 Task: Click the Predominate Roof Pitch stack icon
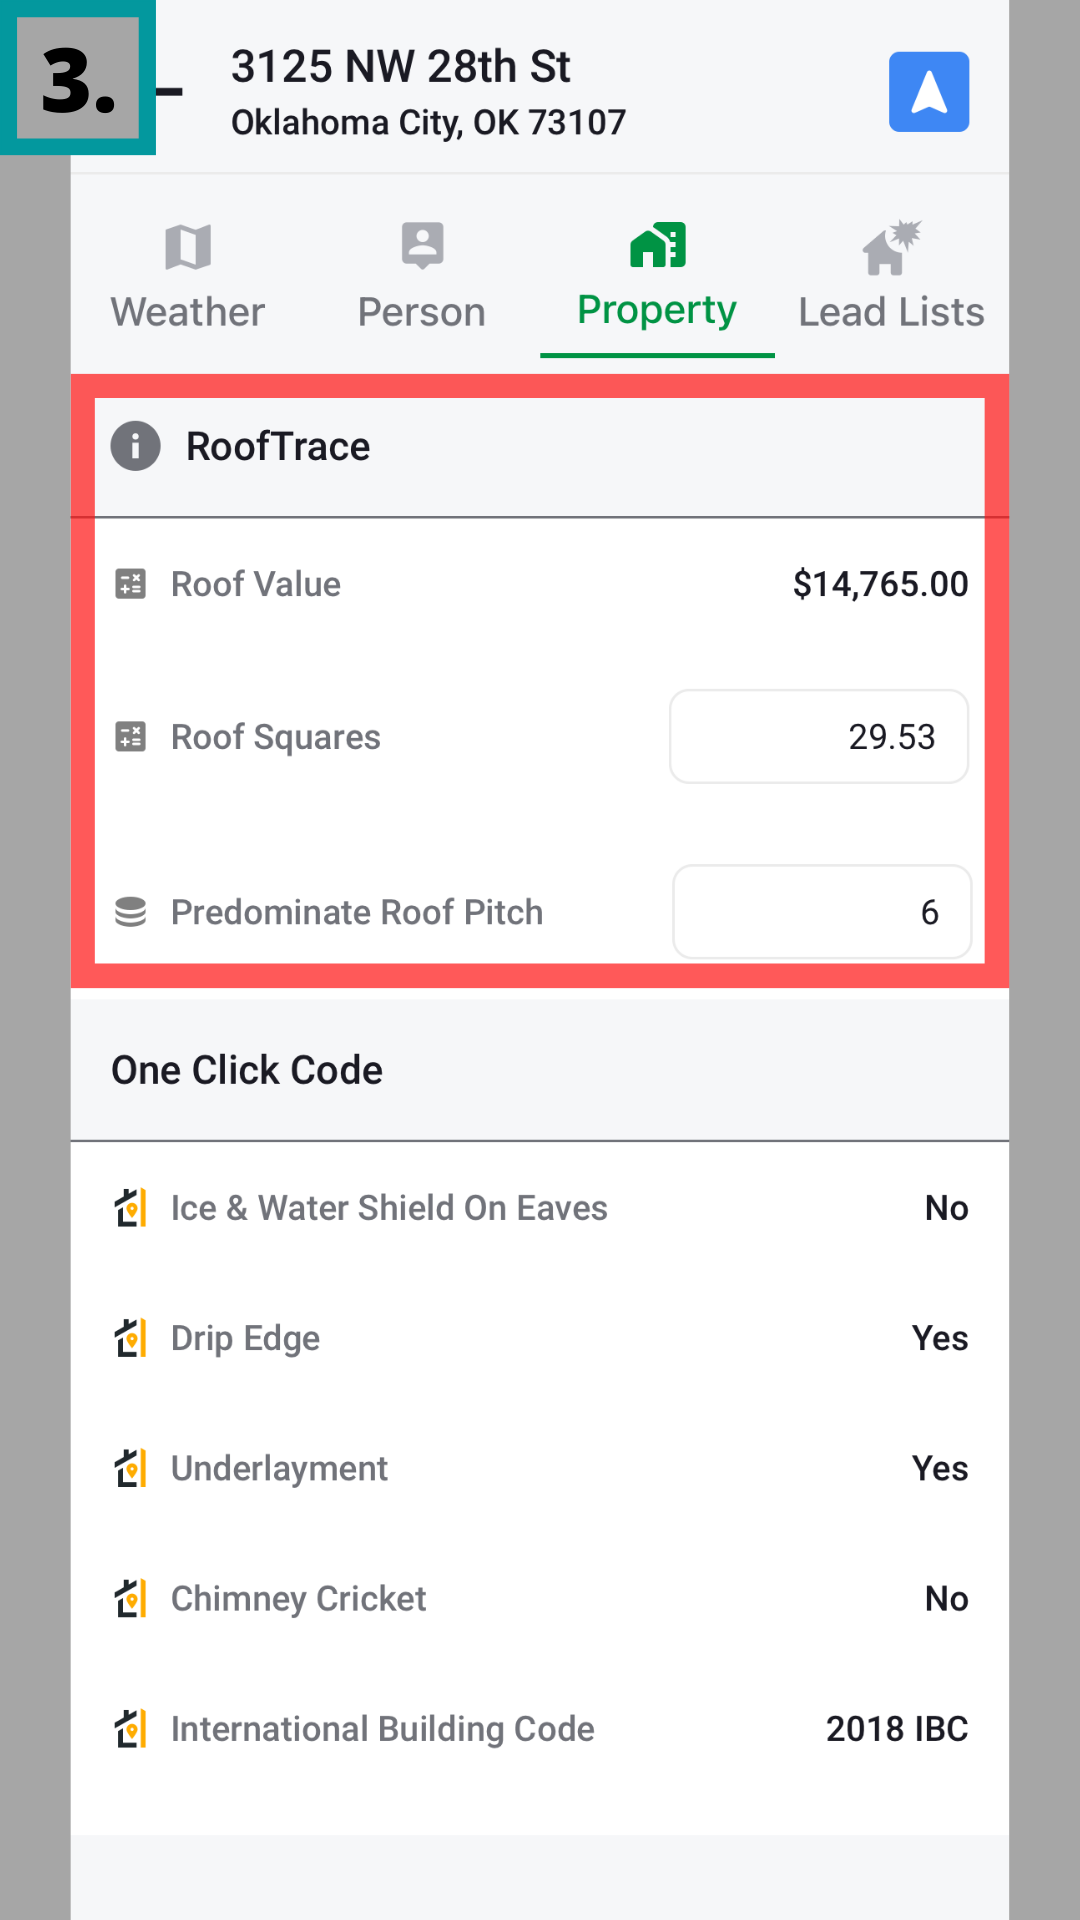coord(131,912)
